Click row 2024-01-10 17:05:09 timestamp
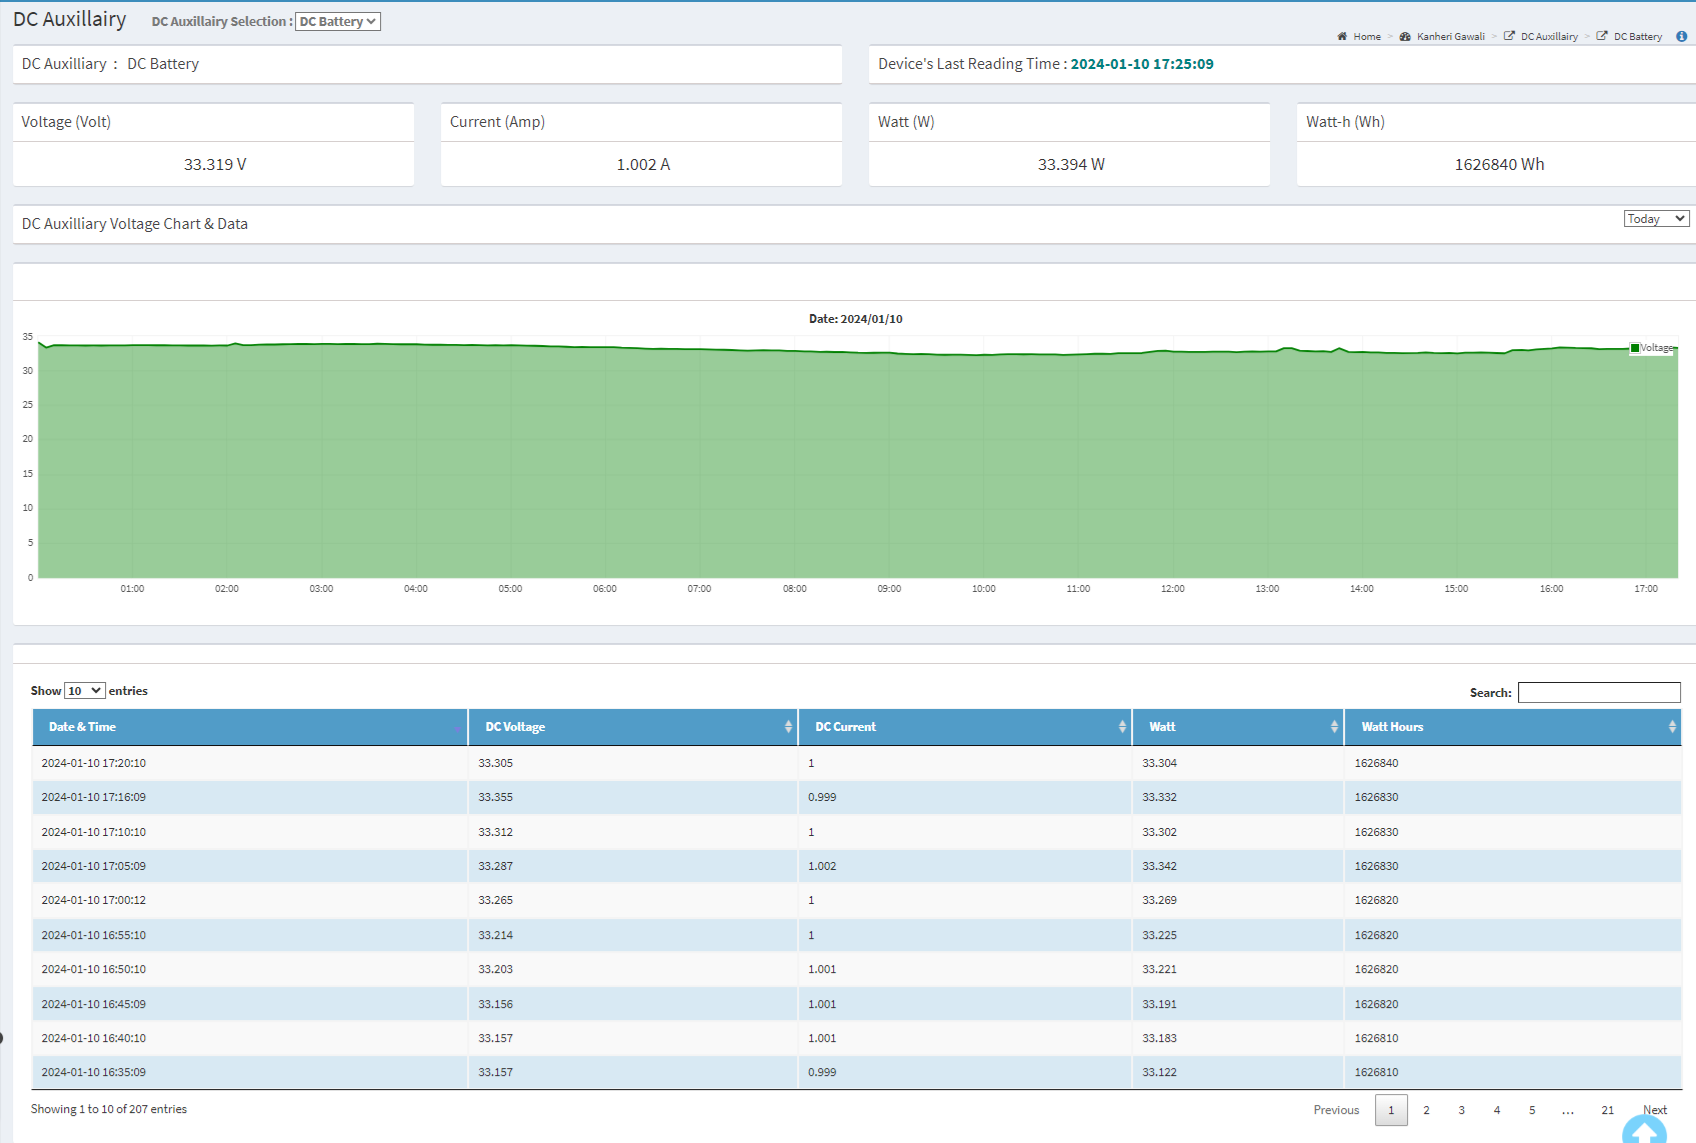1696x1143 pixels. (94, 866)
